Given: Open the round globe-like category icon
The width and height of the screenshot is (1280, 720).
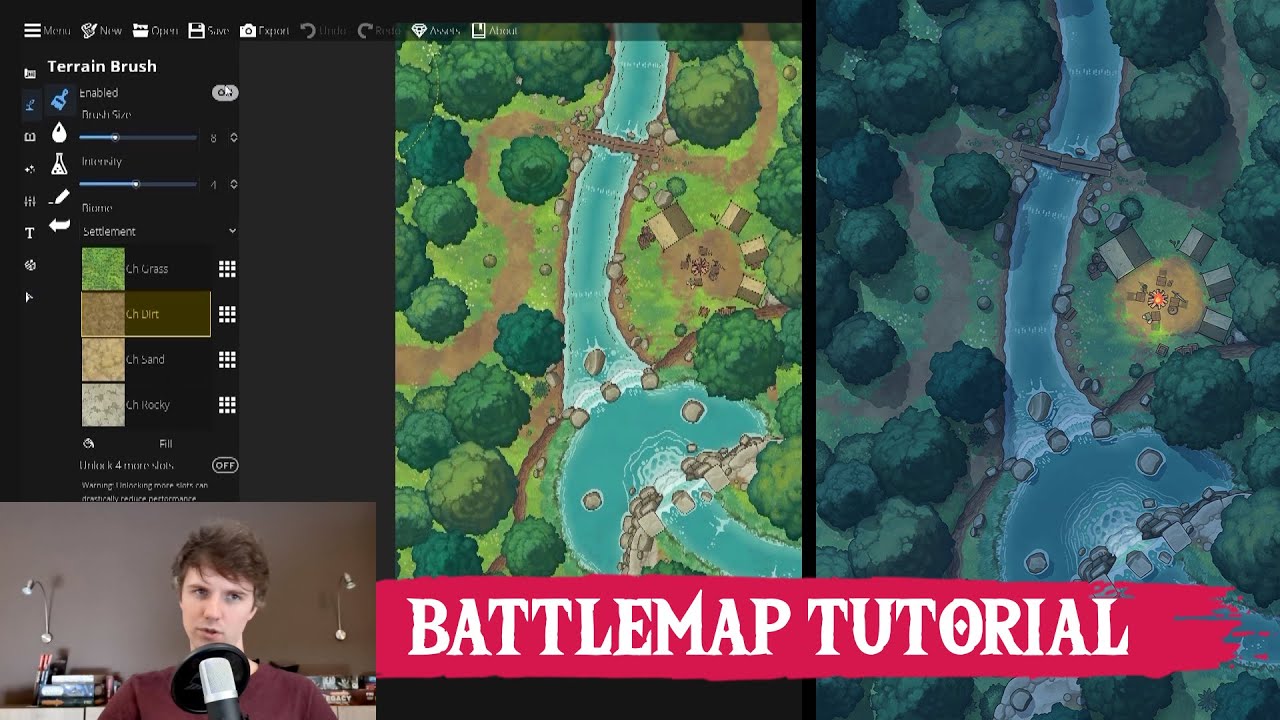Looking at the screenshot, I should point(30,265).
